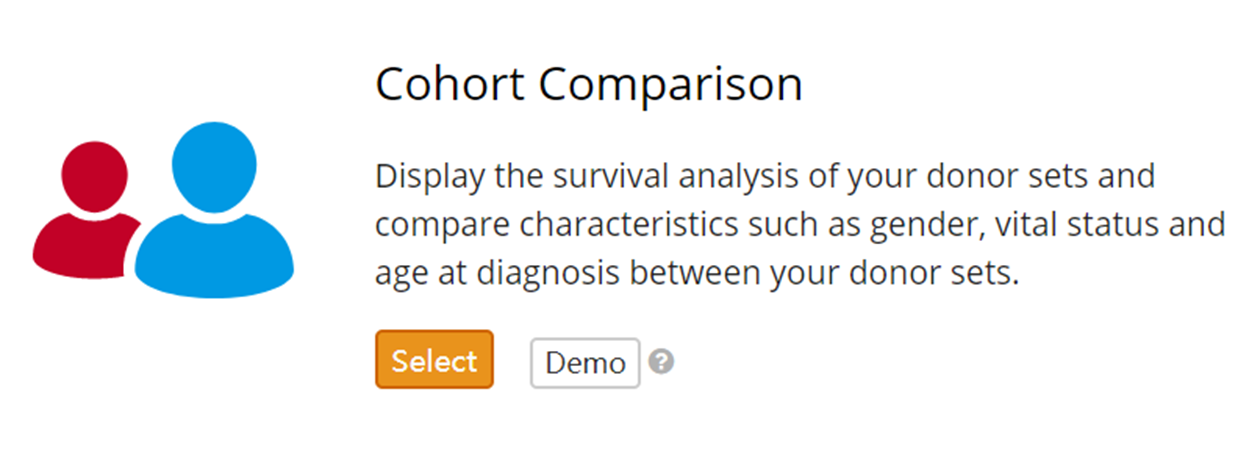The height and width of the screenshot is (453, 1238).
Task: Click the line starting with age at diagnosis
Action: pyautogui.click(x=697, y=272)
